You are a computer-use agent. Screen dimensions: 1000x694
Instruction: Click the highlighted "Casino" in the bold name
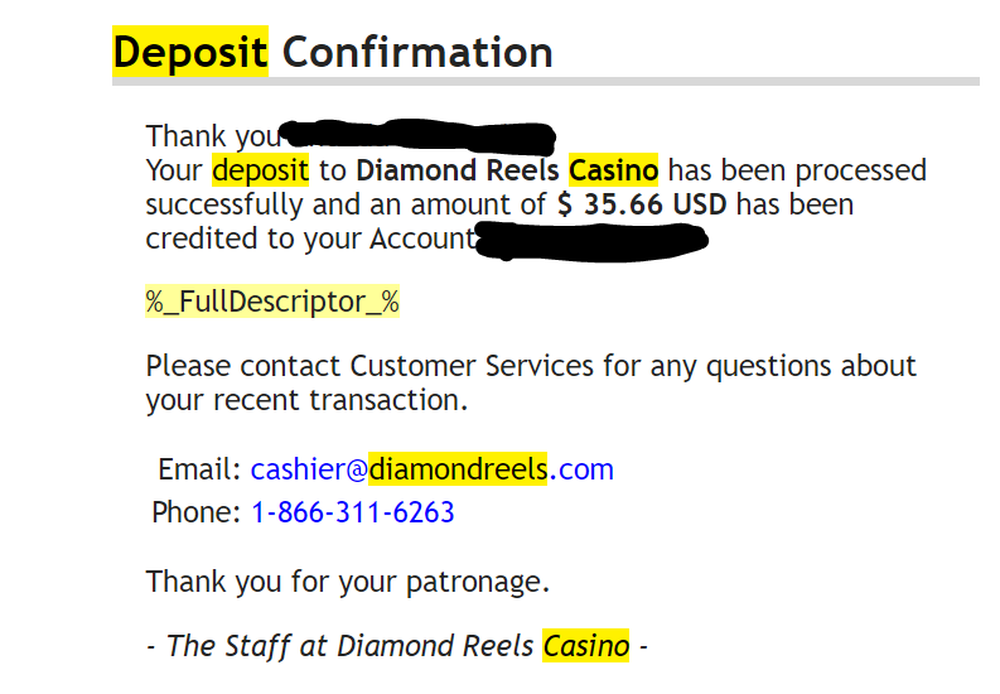coord(614,171)
